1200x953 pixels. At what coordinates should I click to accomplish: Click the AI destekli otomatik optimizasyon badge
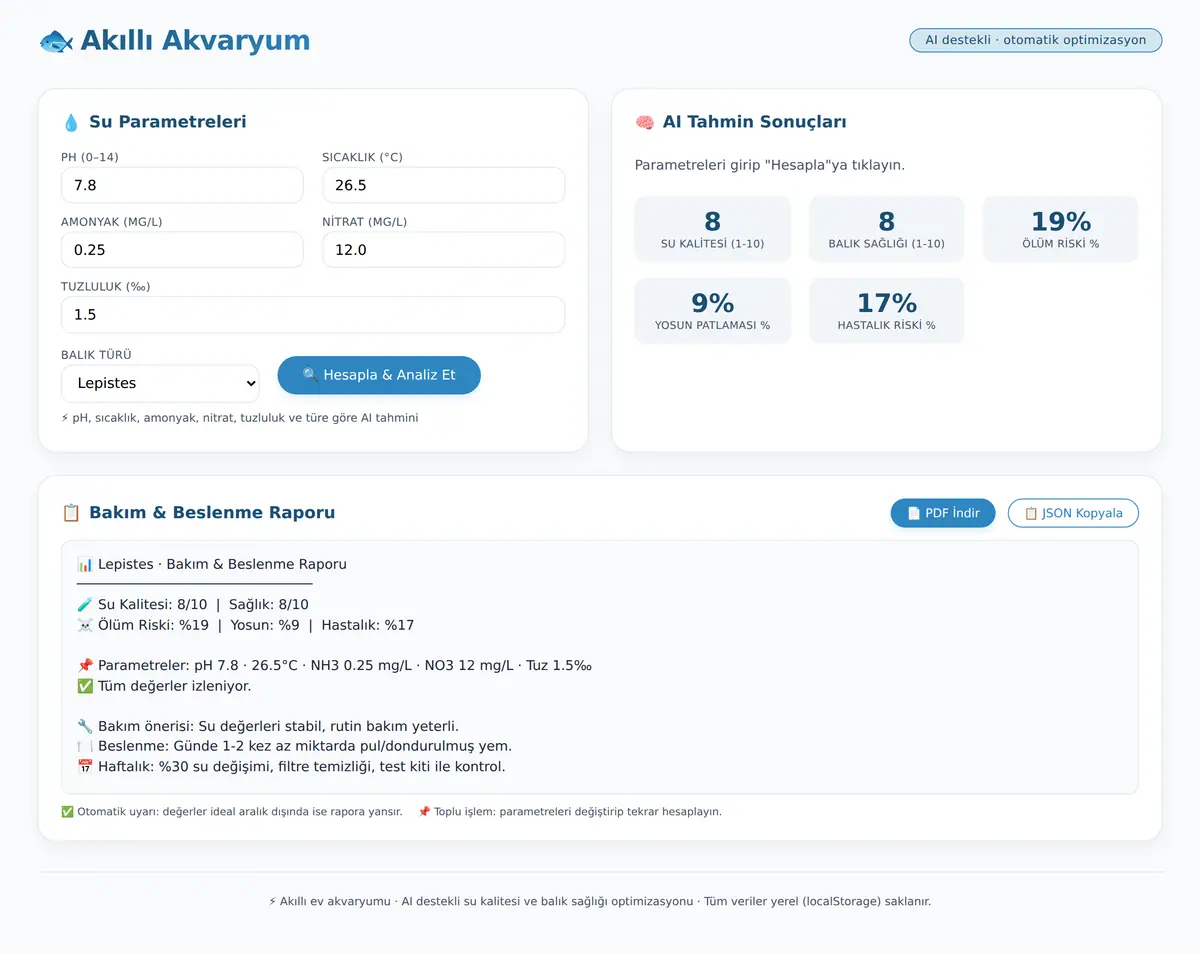[x=1036, y=40]
